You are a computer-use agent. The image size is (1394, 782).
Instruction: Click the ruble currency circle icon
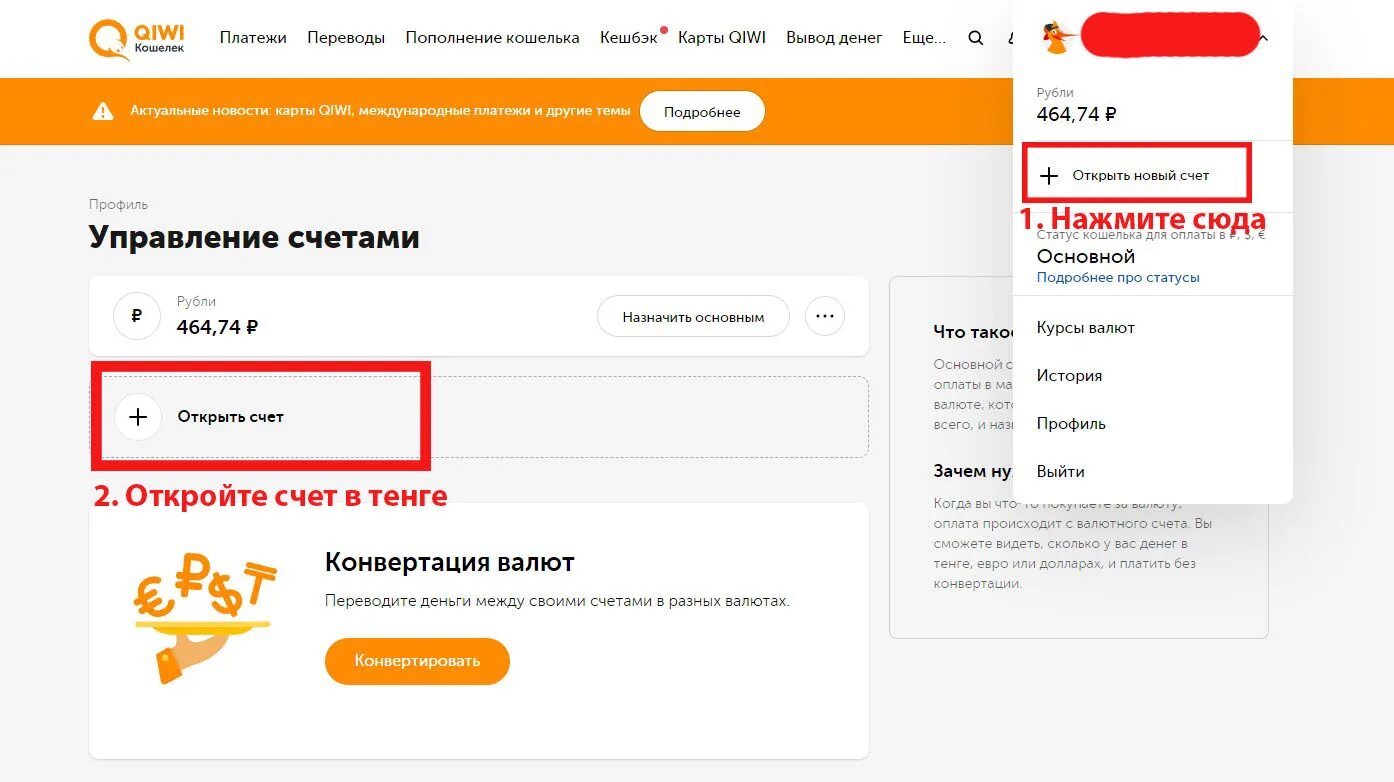click(137, 316)
